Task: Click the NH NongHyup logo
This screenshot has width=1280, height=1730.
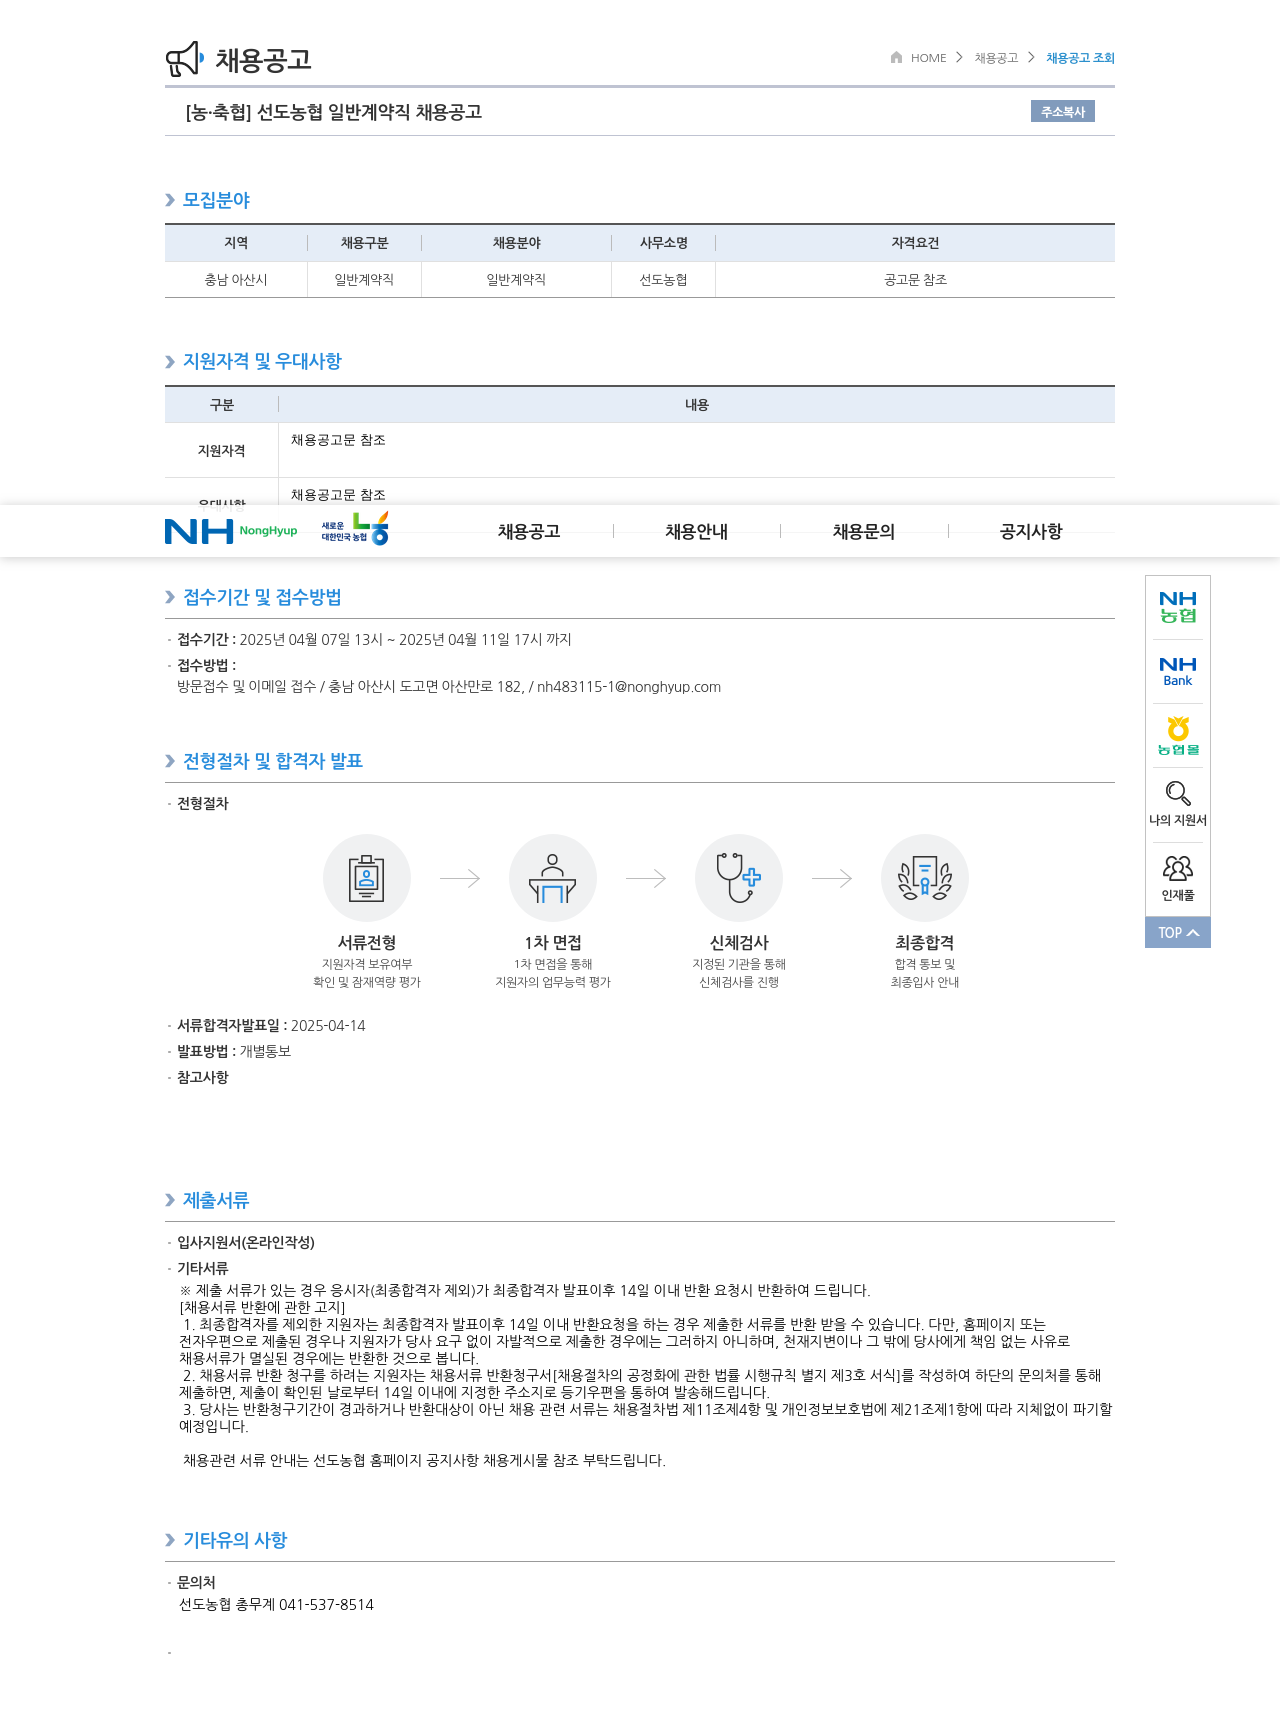Action: 231,531
